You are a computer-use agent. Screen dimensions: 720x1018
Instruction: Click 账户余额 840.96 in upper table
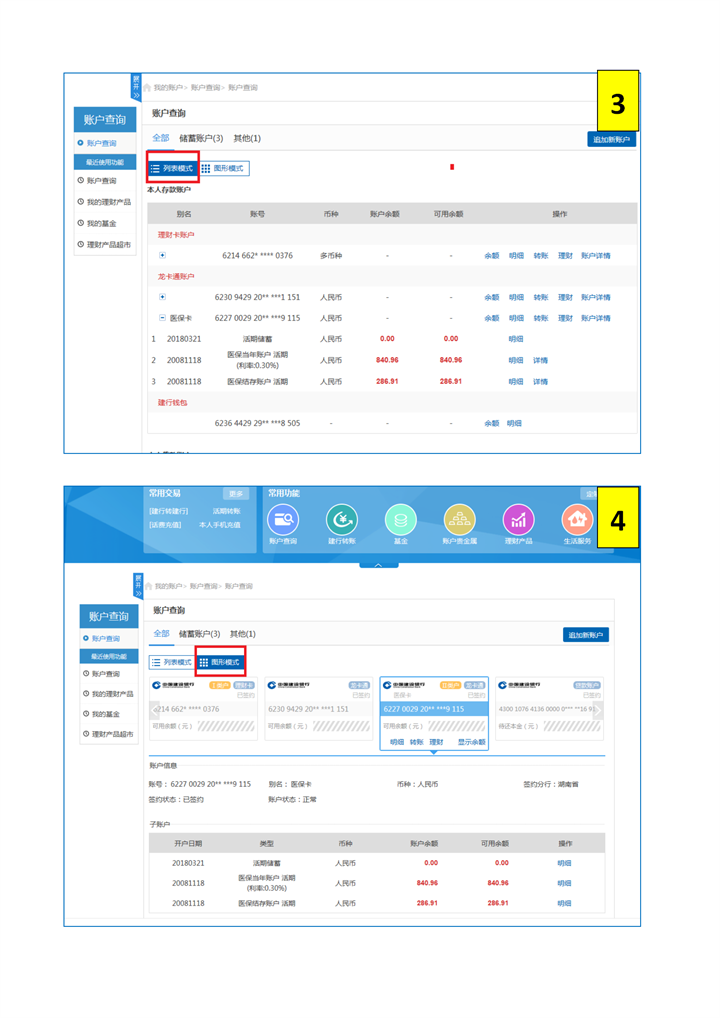(x=387, y=360)
